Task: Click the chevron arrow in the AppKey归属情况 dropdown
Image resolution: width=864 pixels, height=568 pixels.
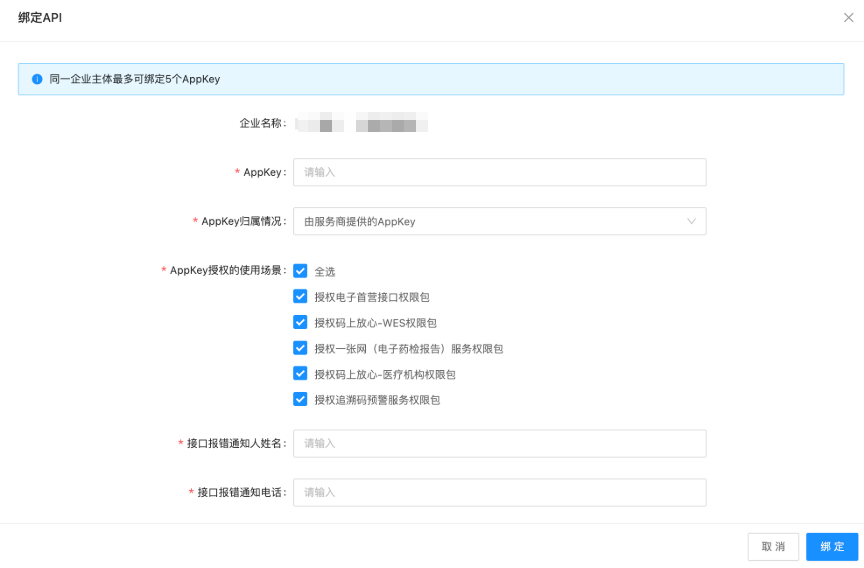Action: click(x=691, y=221)
